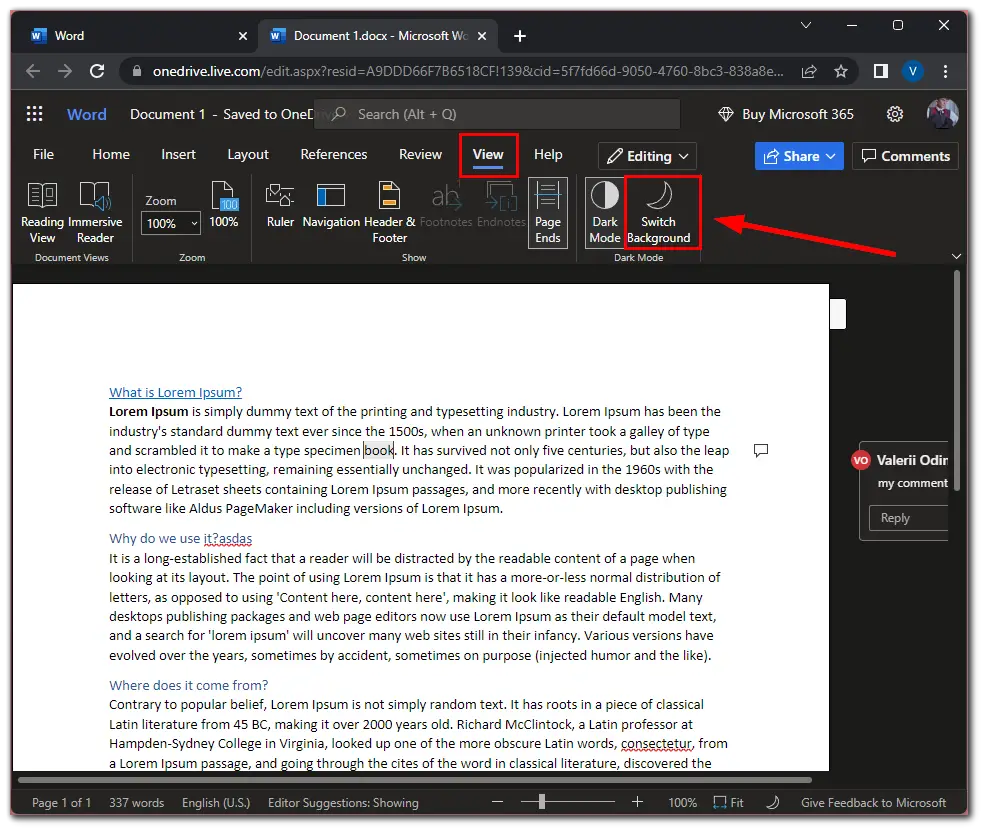The image size is (986, 833).
Task: Open the Review tab
Action: [420, 155]
